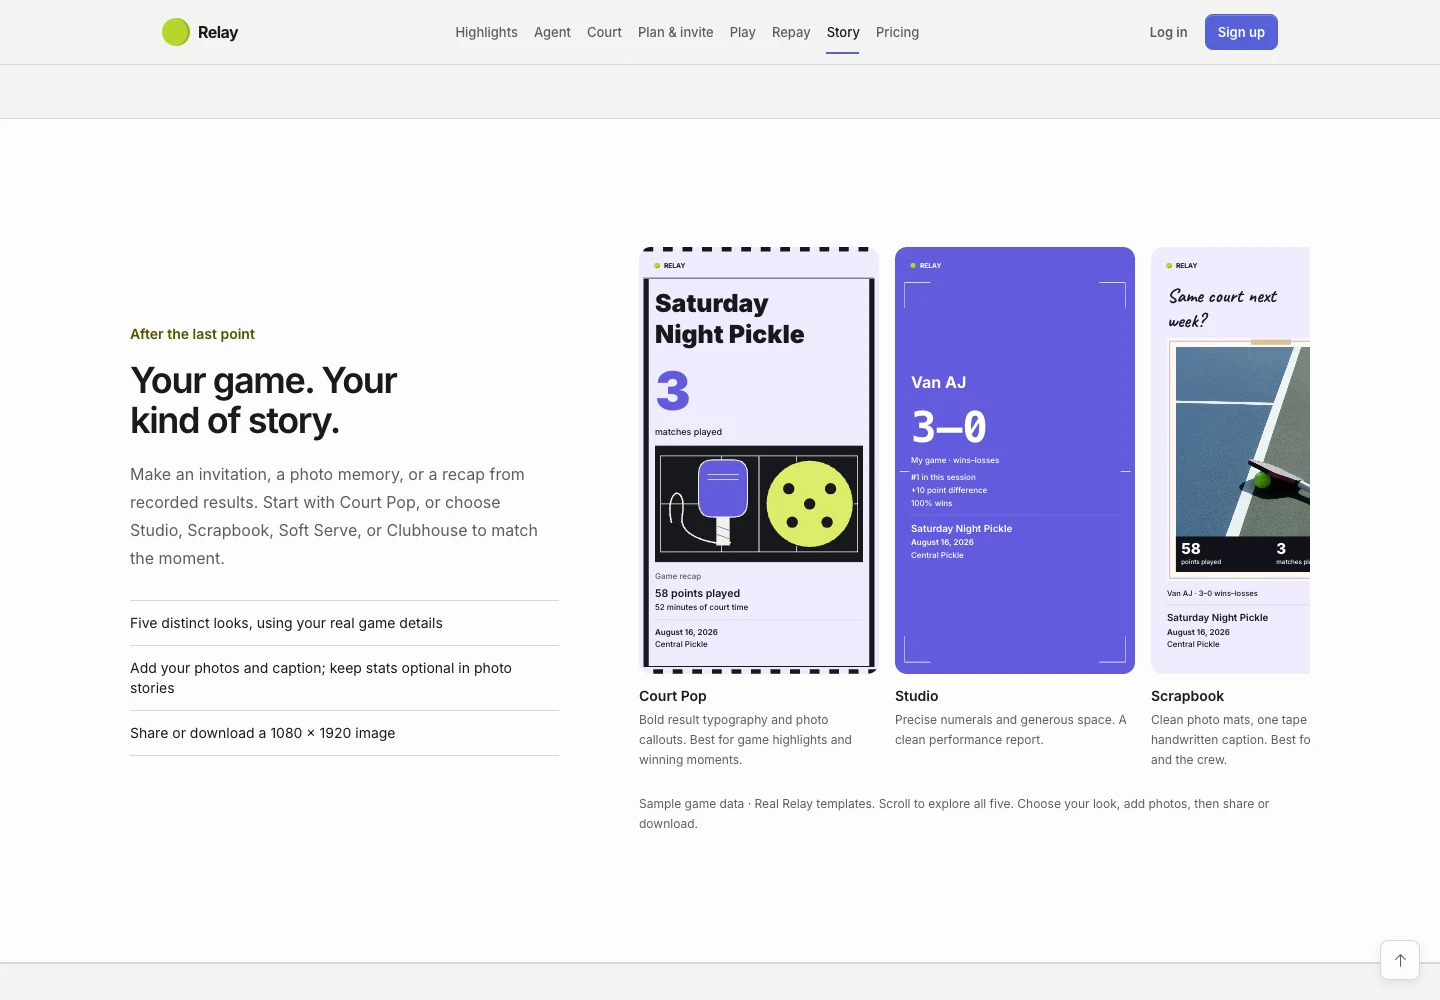
Task: Click the back-to-top arrow button
Action: [1400, 960]
